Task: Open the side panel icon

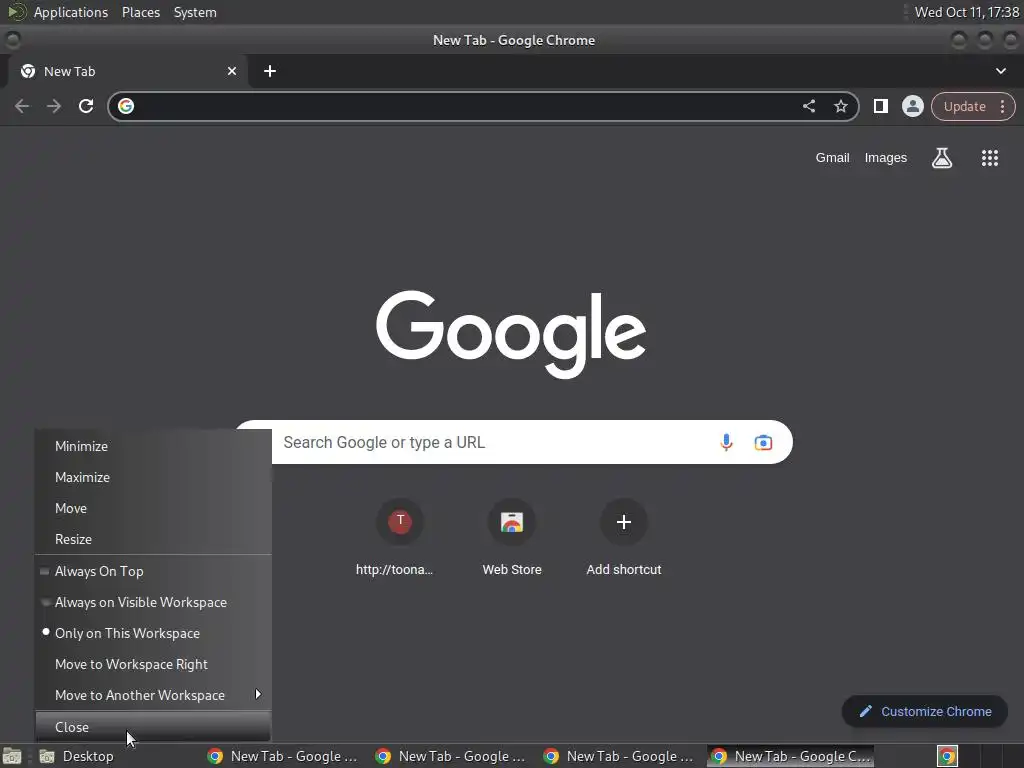Action: click(x=880, y=106)
